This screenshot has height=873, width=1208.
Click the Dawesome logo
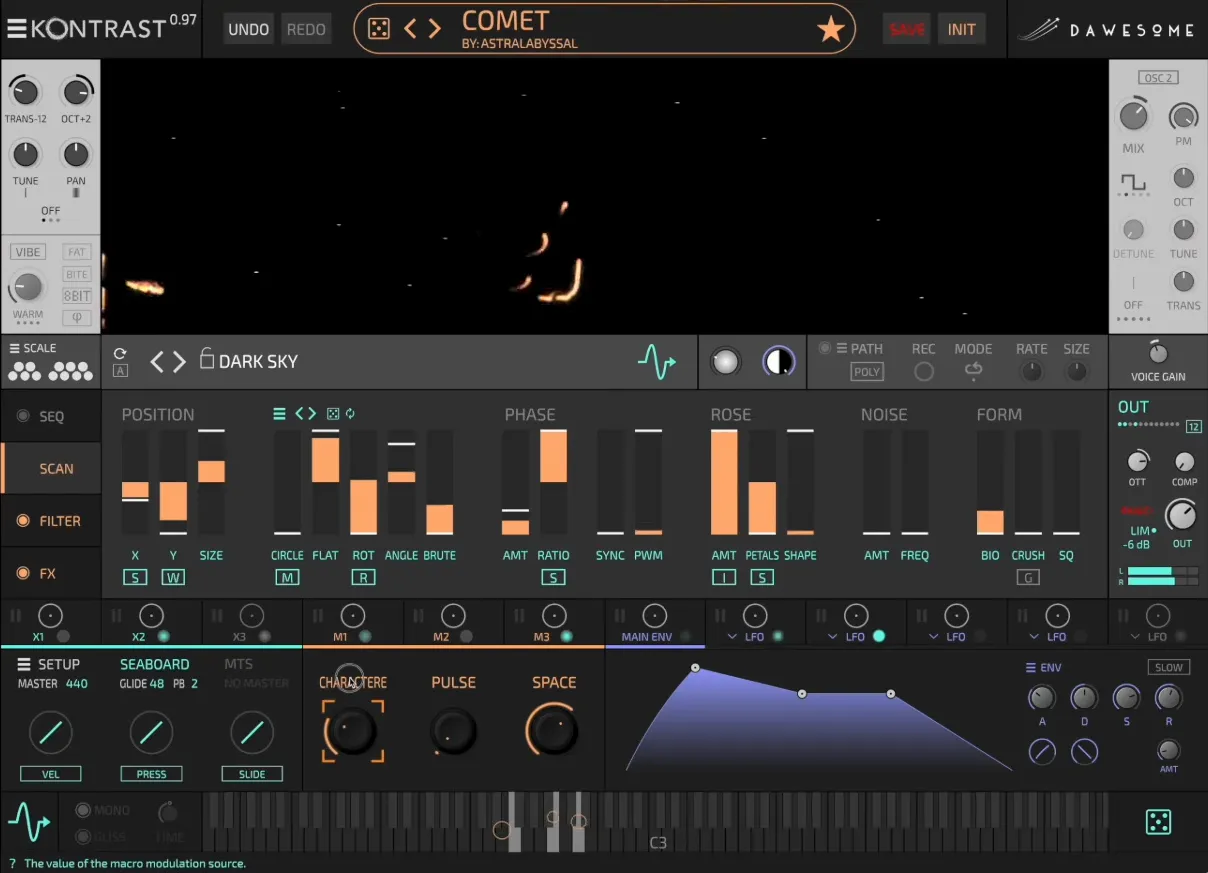click(1106, 29)
